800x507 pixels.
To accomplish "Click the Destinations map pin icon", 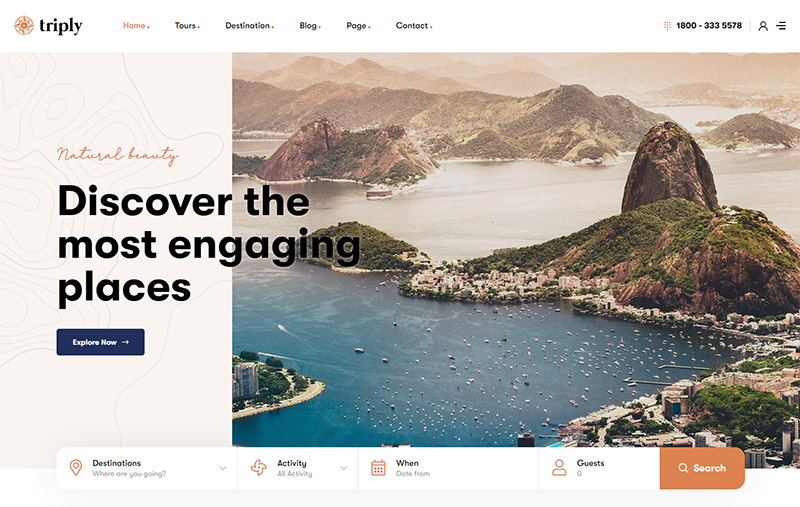I will (76, 467).
